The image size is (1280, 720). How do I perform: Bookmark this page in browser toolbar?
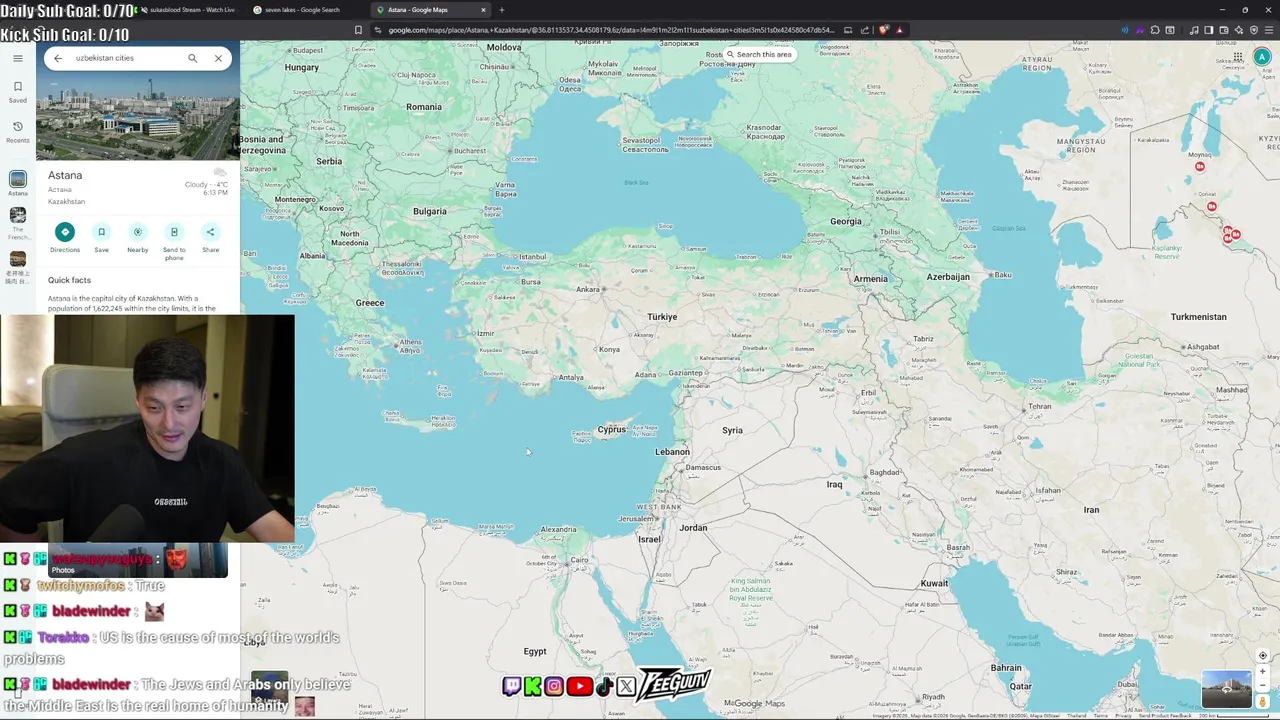click(x=358, y=30)
